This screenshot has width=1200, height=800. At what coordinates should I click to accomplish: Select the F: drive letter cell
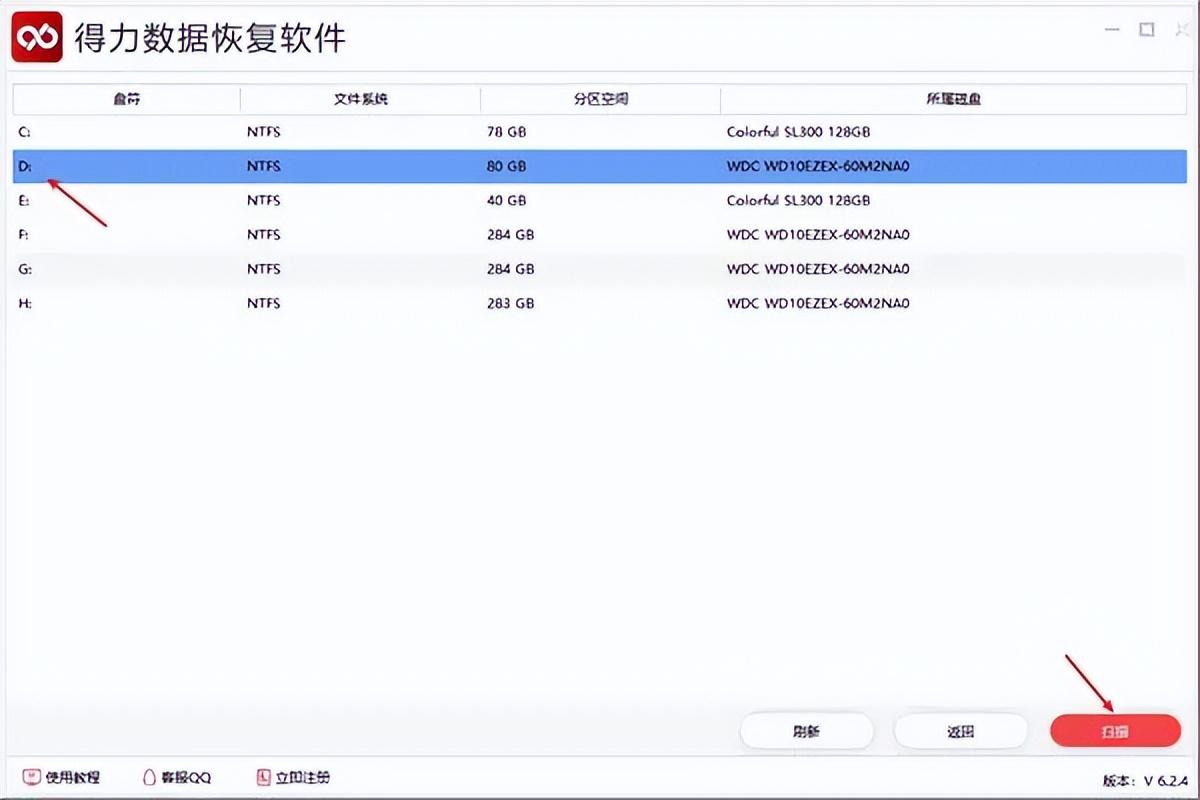click(x=26, y=235)
